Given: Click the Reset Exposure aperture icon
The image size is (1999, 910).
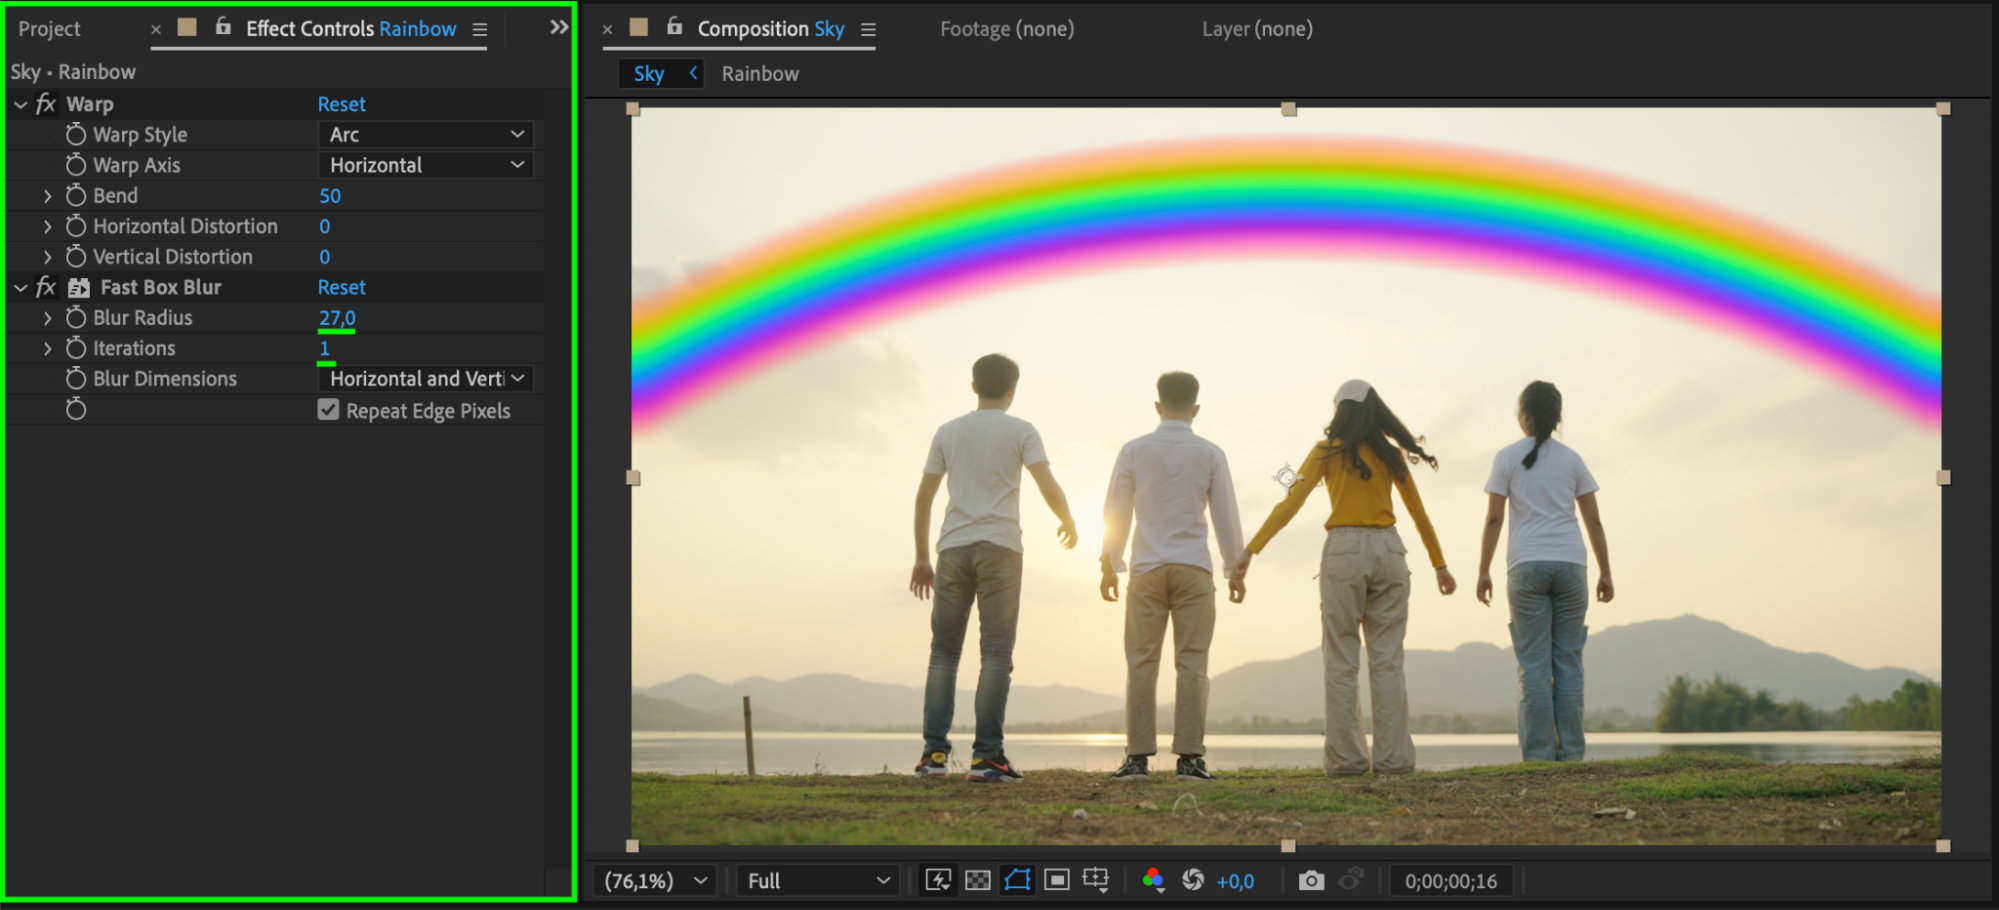Looking at the screenshot, I should 1193,880.
